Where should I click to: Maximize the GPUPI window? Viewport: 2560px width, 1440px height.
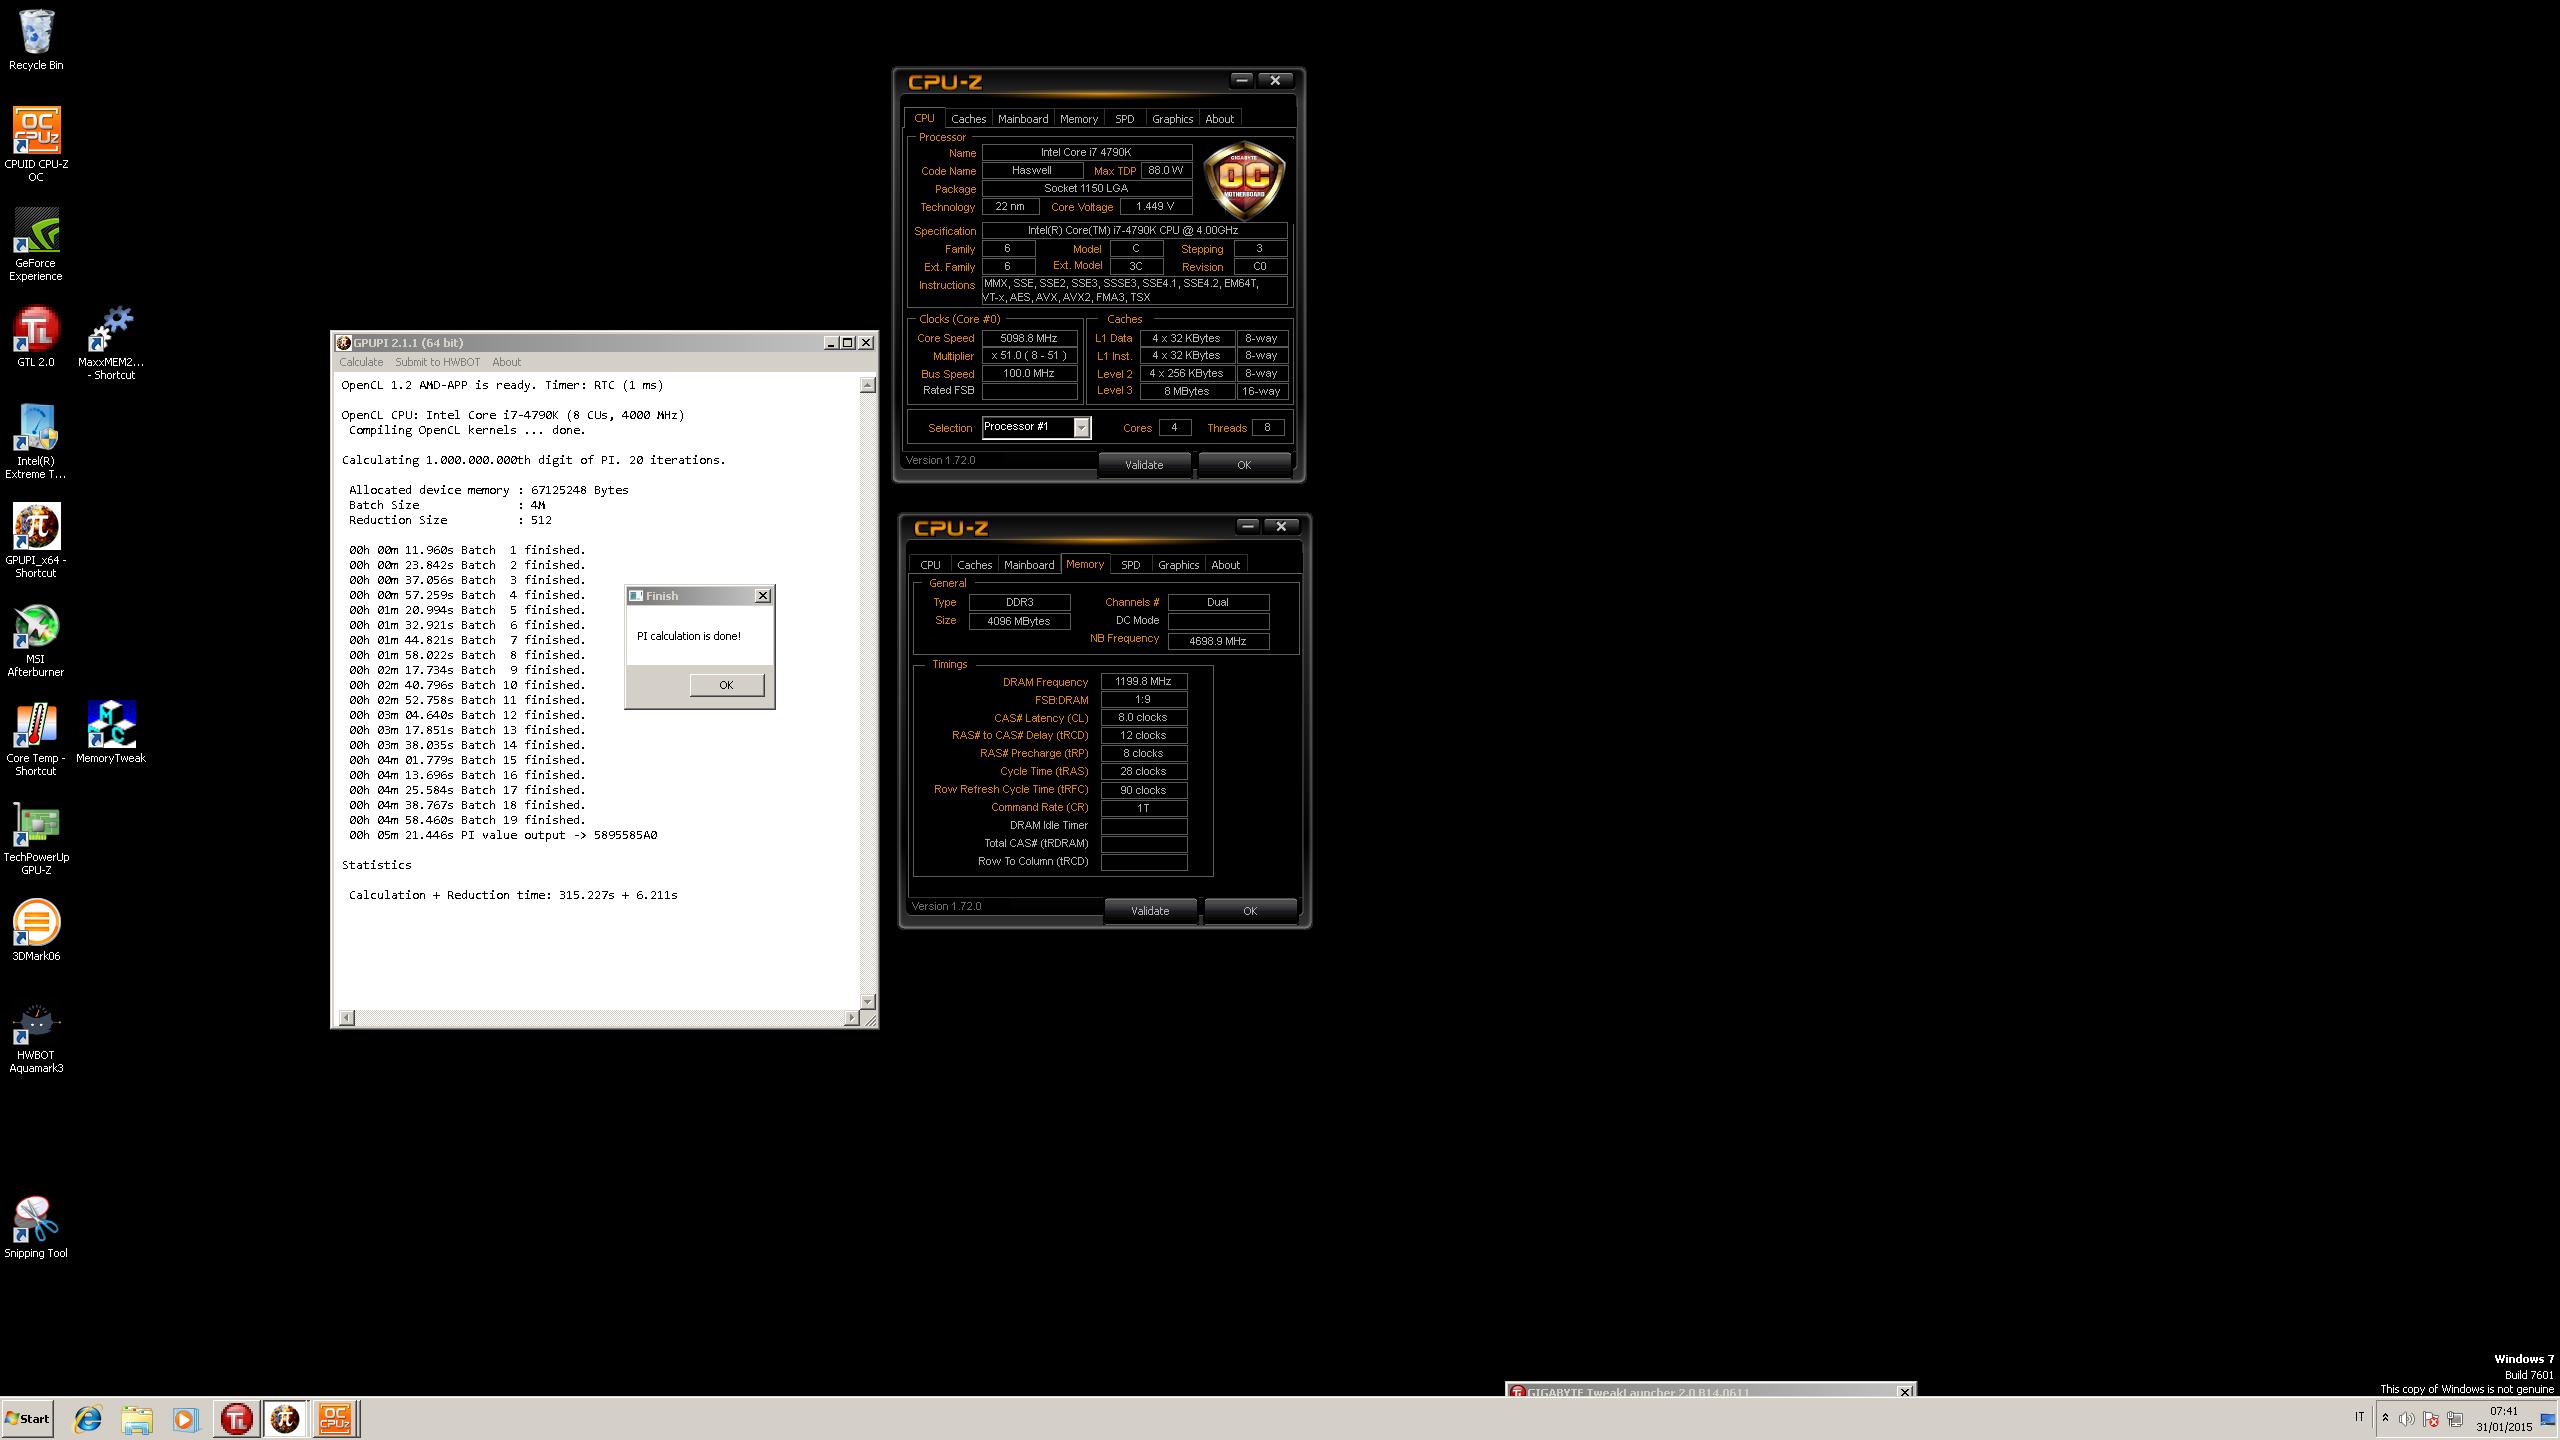tap(847, 343)
